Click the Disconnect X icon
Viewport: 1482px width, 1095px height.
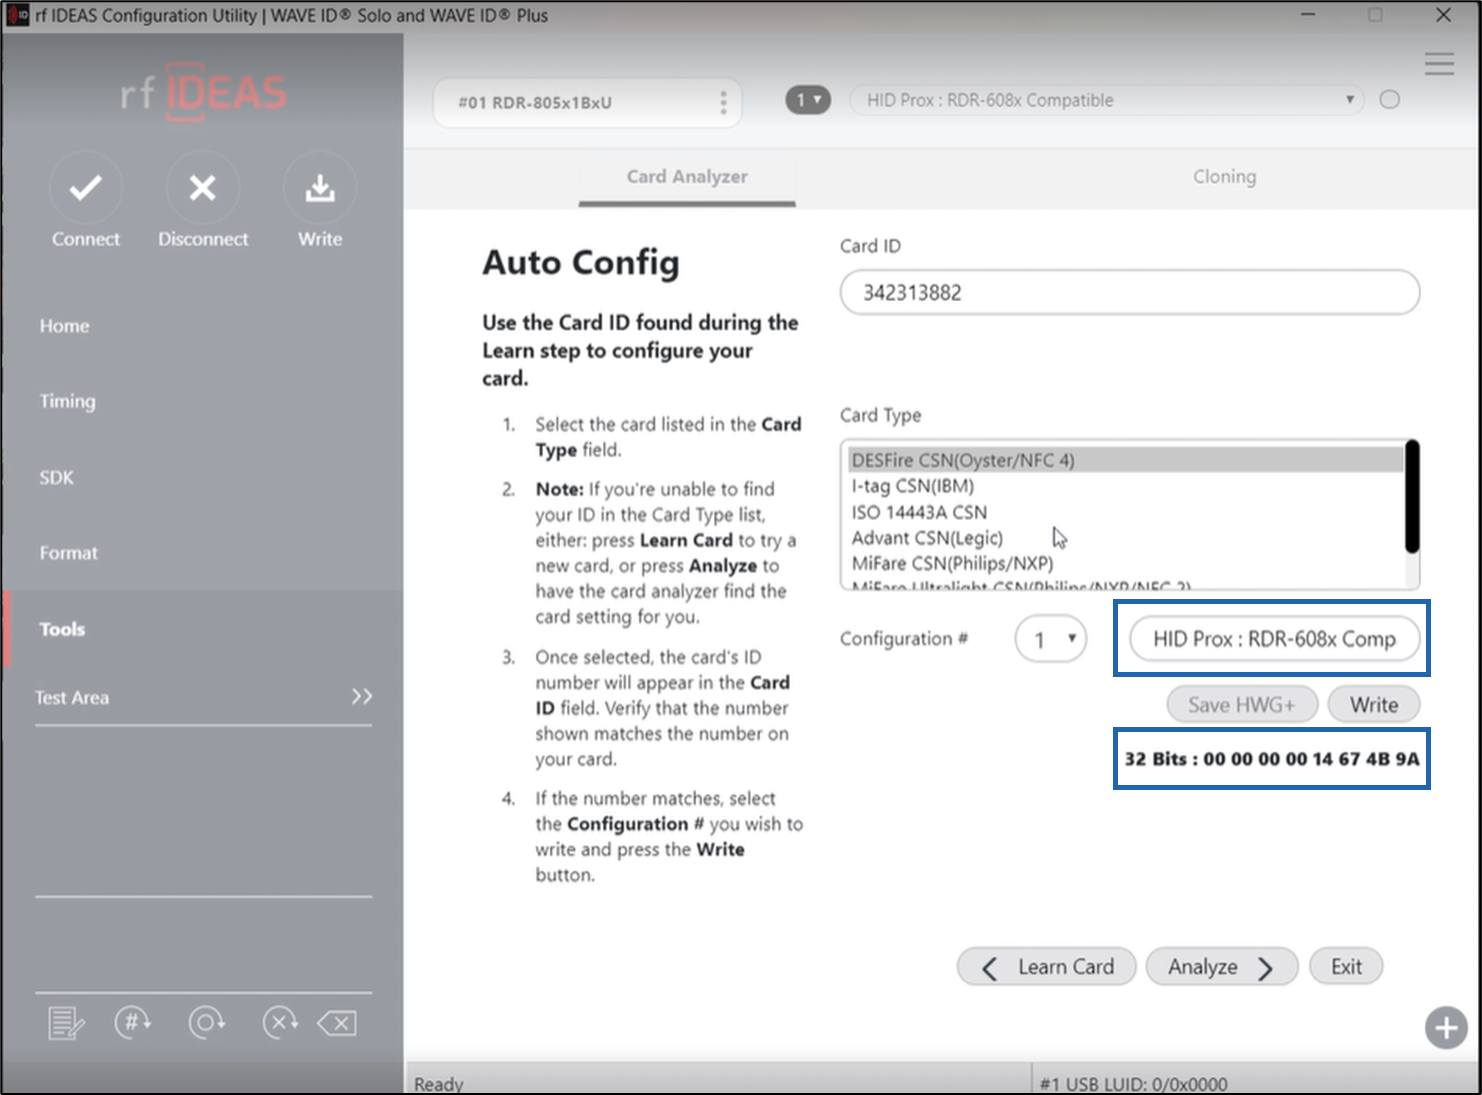coord(203,187)
